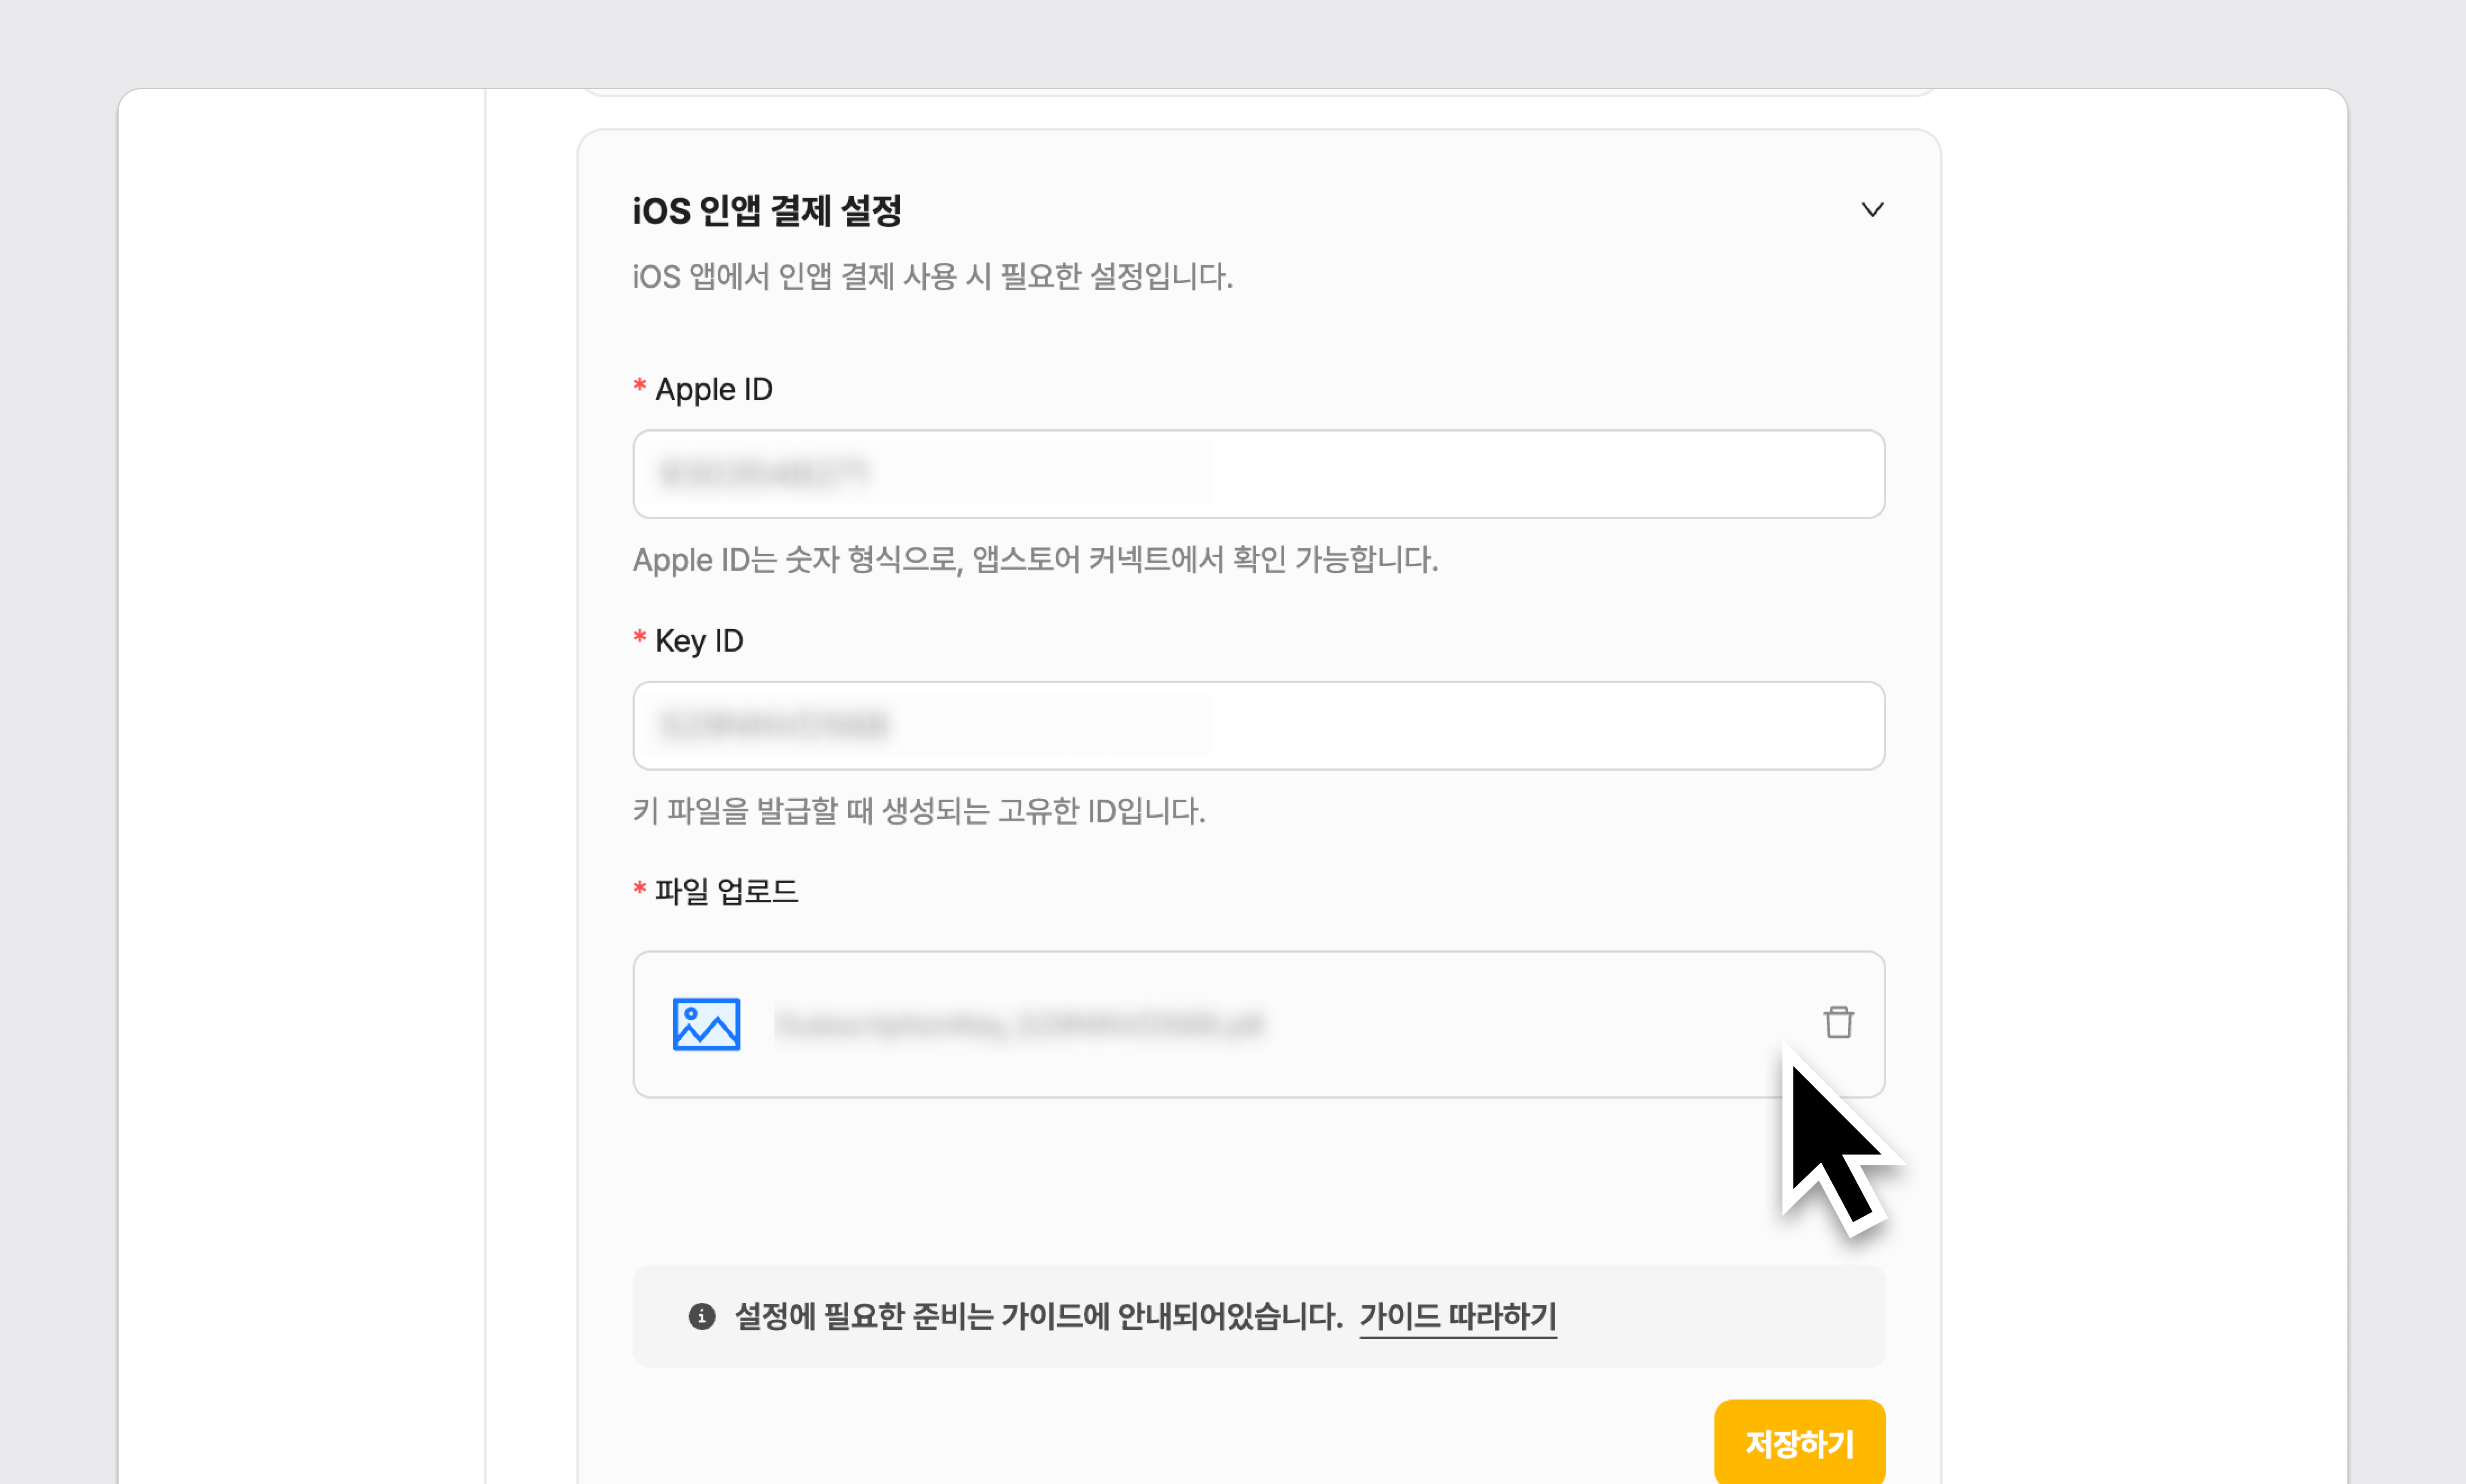The image size is (2466, 1484).
Task: Click the blurred uploaded file name
Action: pyautogui.click(x=1018, y=1024)
